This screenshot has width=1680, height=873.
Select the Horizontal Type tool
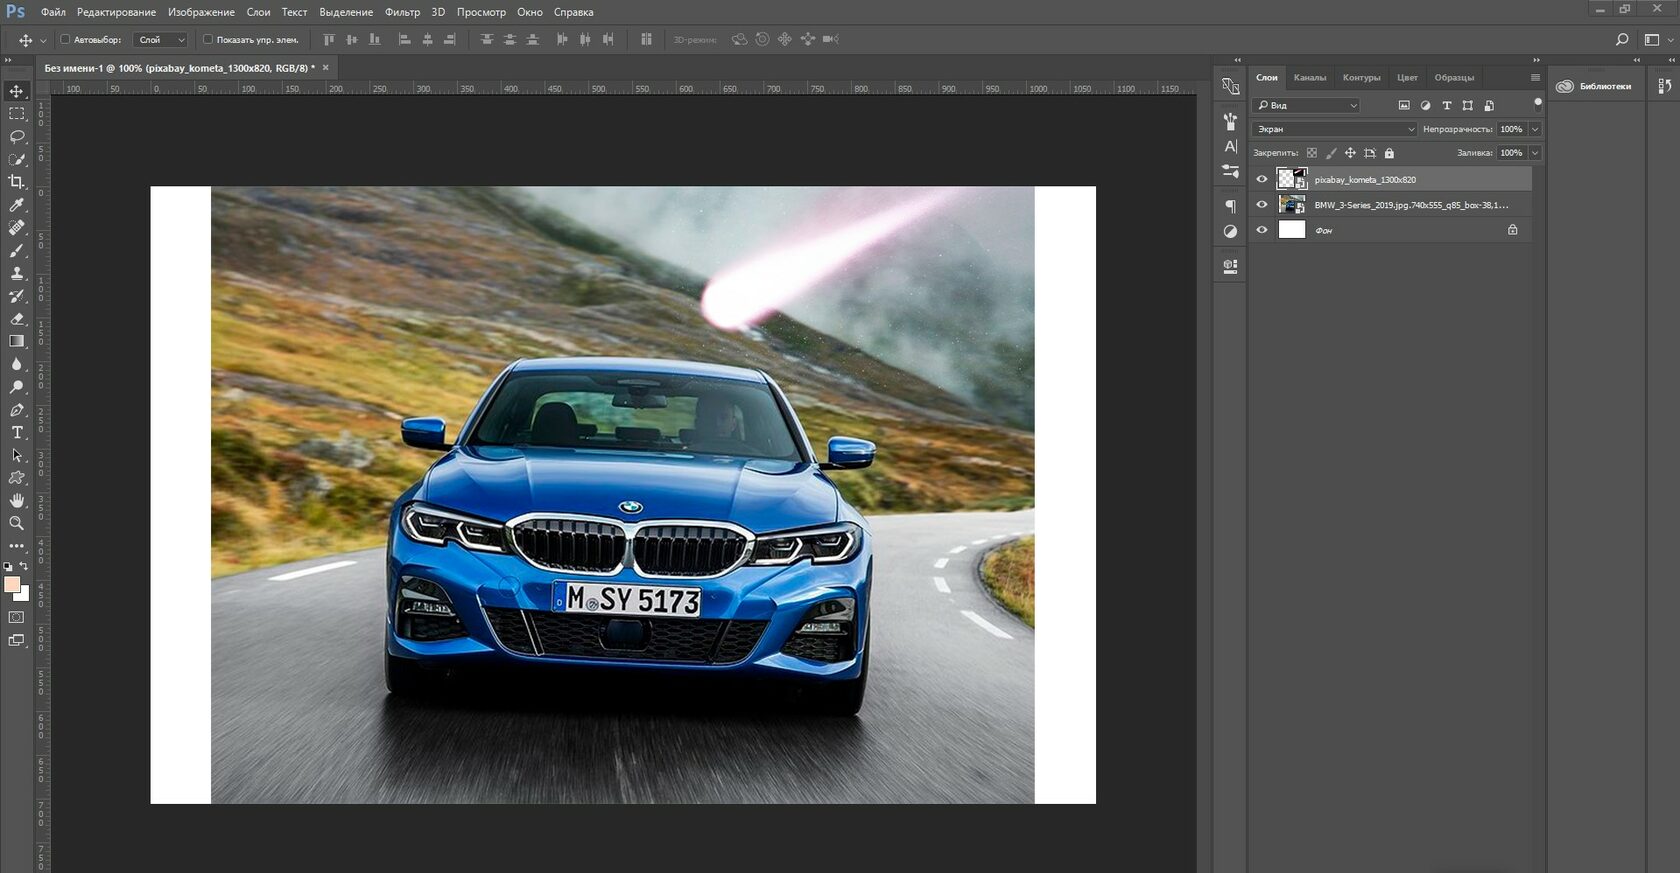pyautogui.click(x=17, y=432)
